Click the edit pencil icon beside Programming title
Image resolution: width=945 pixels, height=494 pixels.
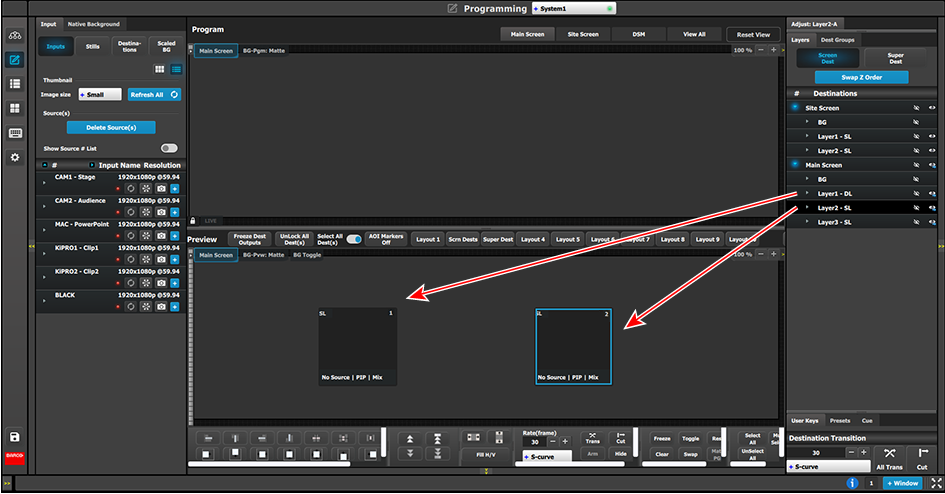[453, 8]
